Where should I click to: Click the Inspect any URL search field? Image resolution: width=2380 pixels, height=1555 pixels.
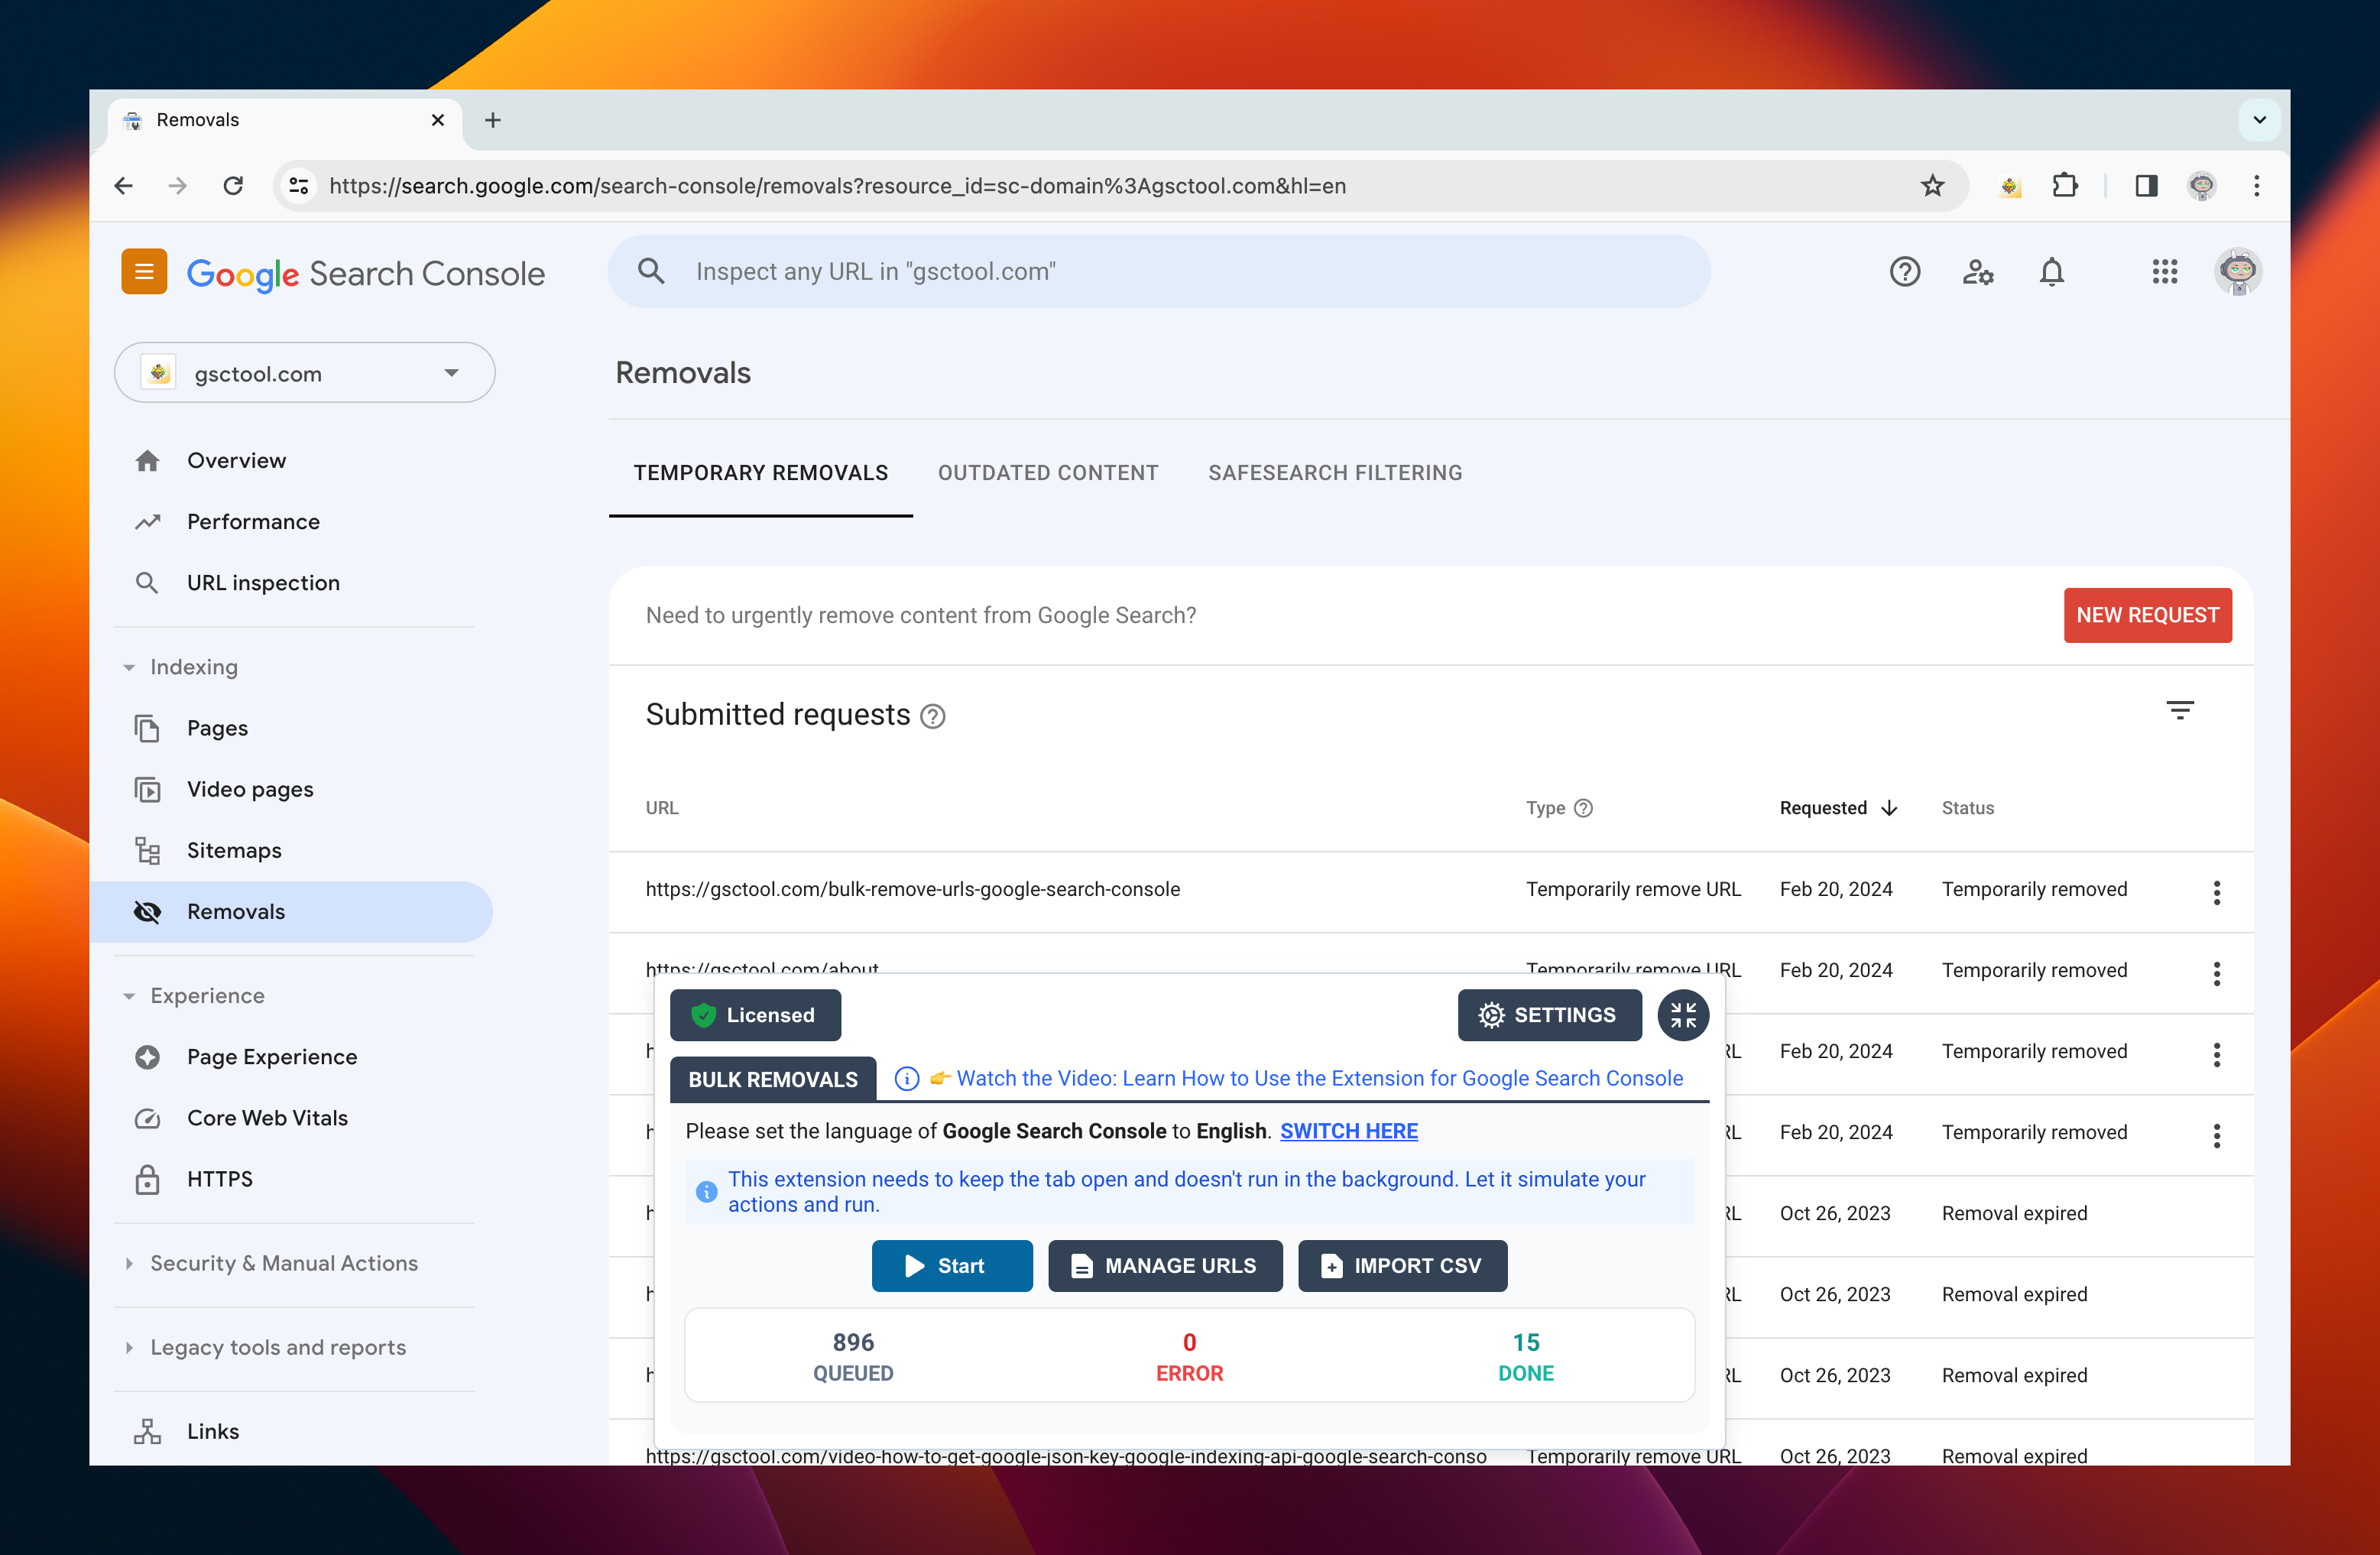tap(1160, 272)
